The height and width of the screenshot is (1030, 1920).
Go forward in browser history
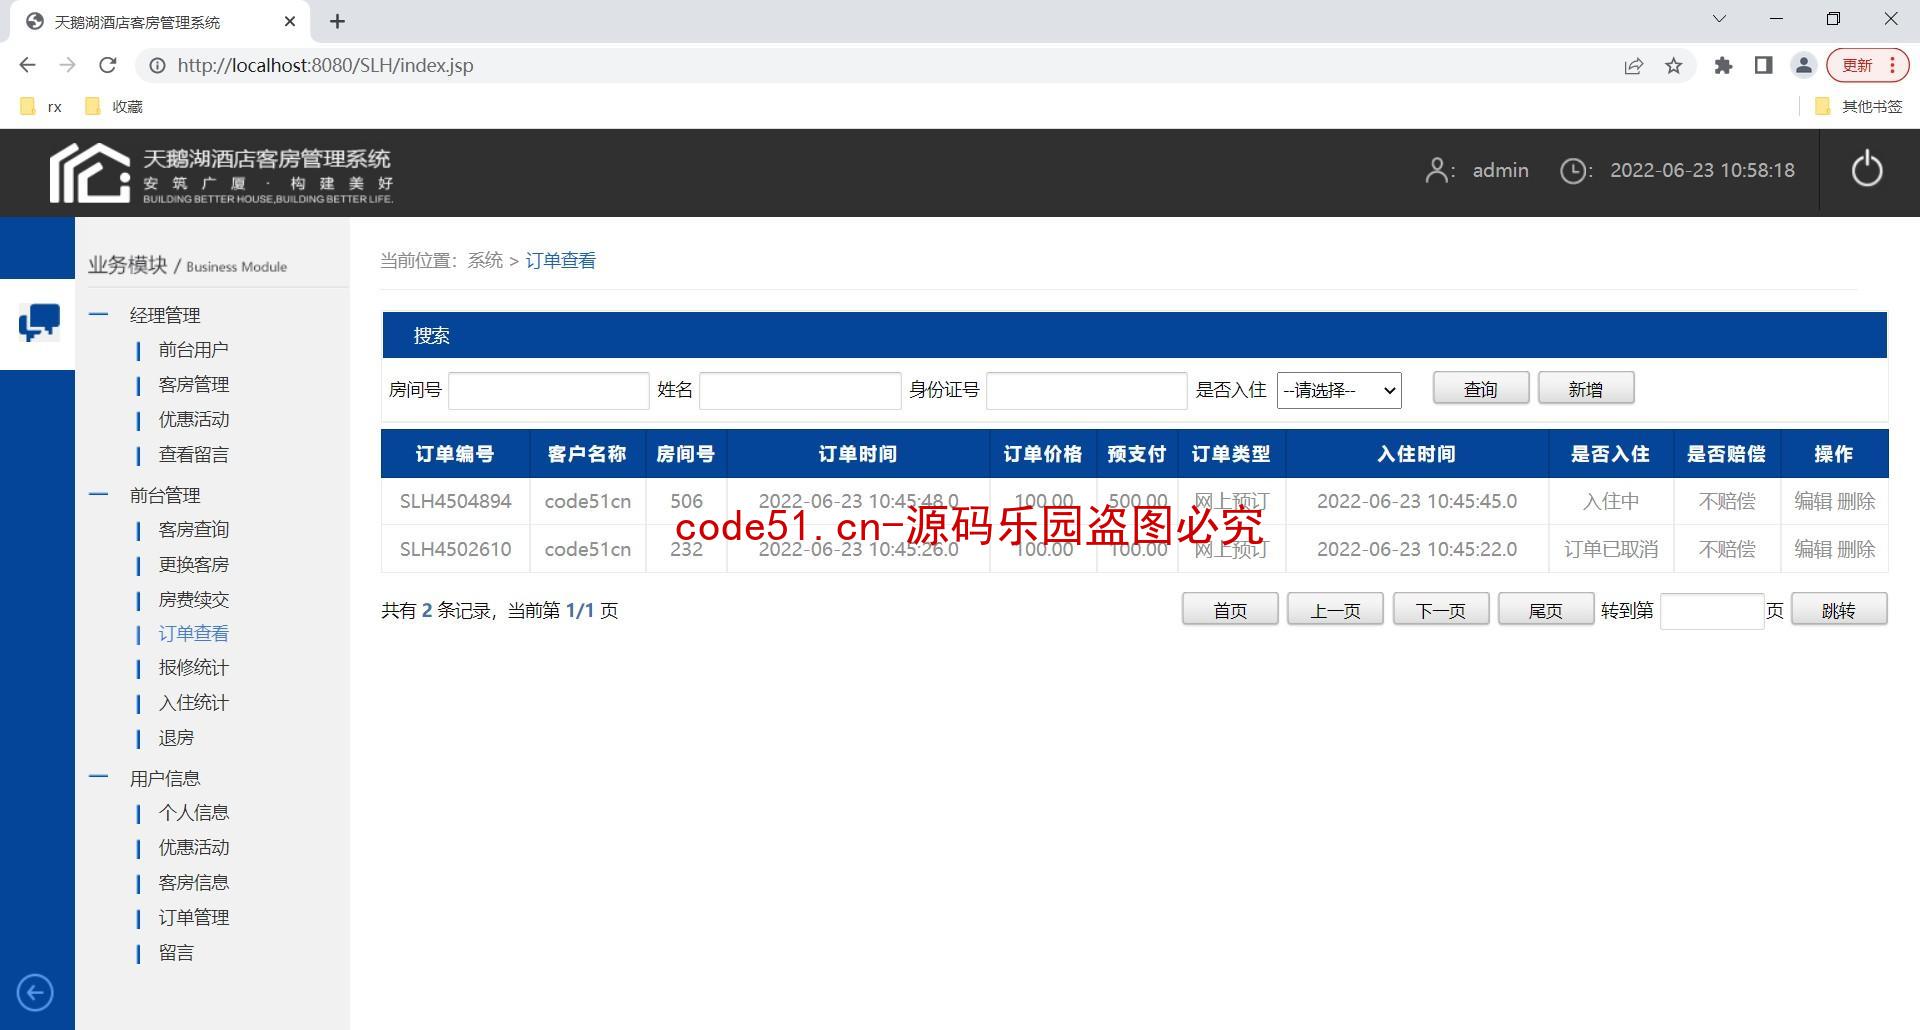67,65
